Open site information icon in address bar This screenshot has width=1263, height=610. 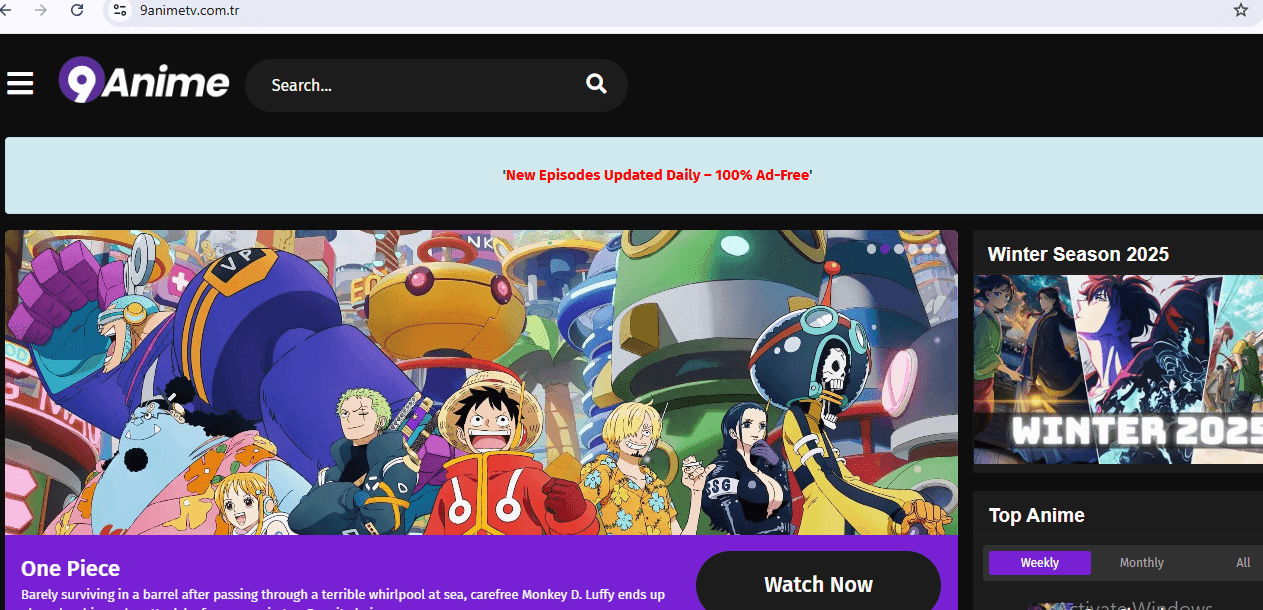coord(120,10)
